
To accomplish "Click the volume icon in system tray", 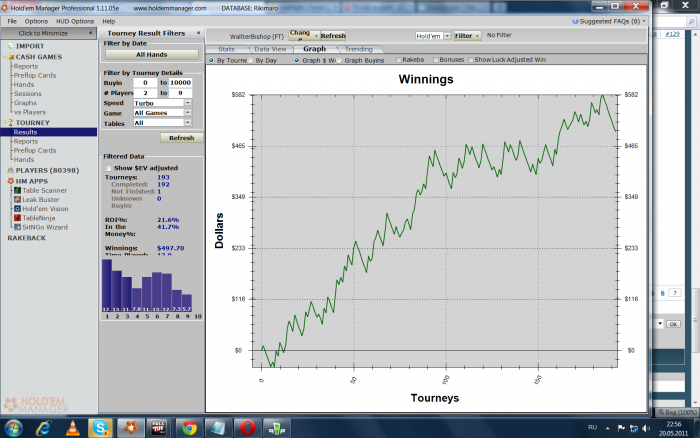I will click(646, 428).
